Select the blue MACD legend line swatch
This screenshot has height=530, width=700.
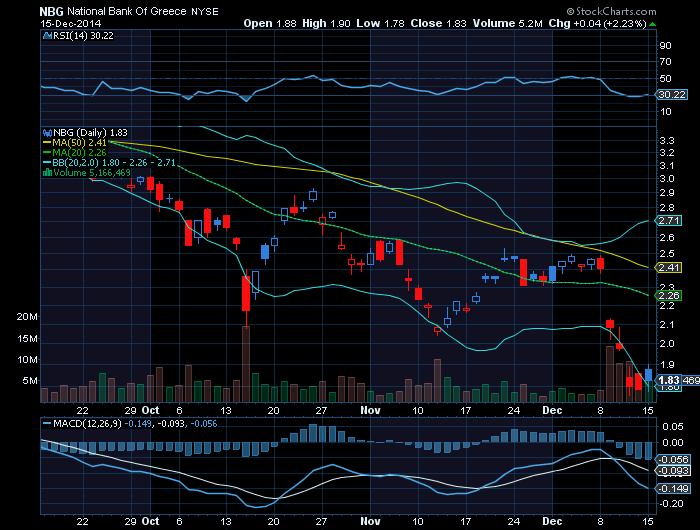click(x=47, y=423)
